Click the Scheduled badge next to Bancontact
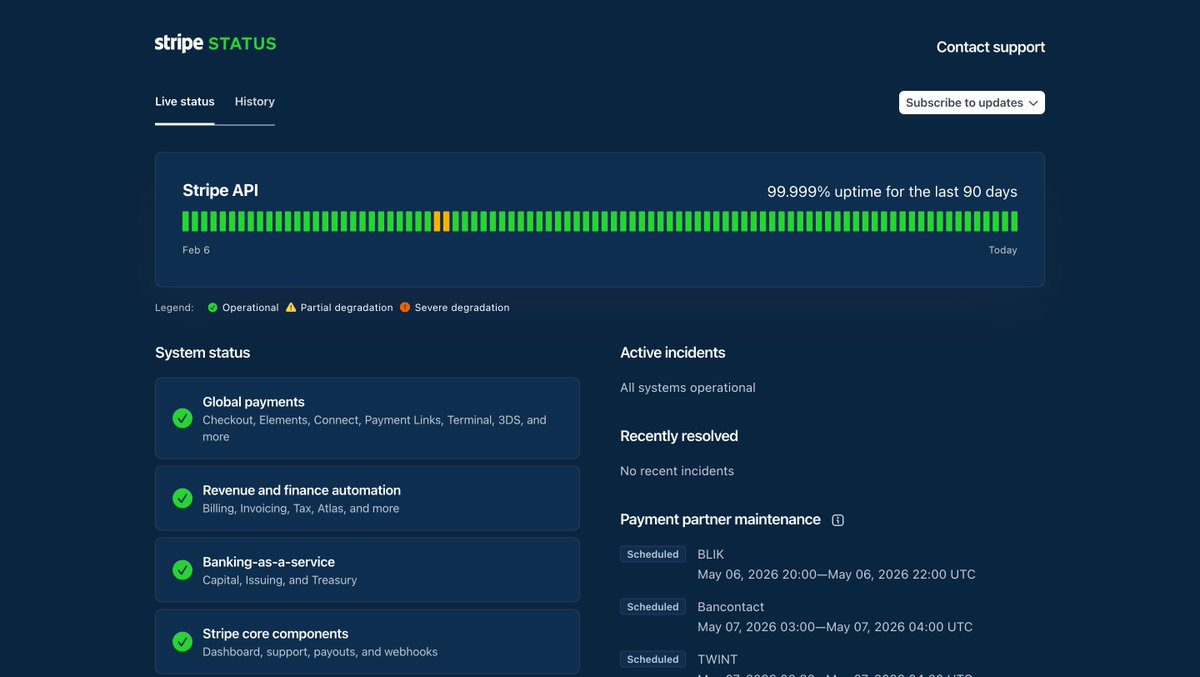 coord(653,607)
